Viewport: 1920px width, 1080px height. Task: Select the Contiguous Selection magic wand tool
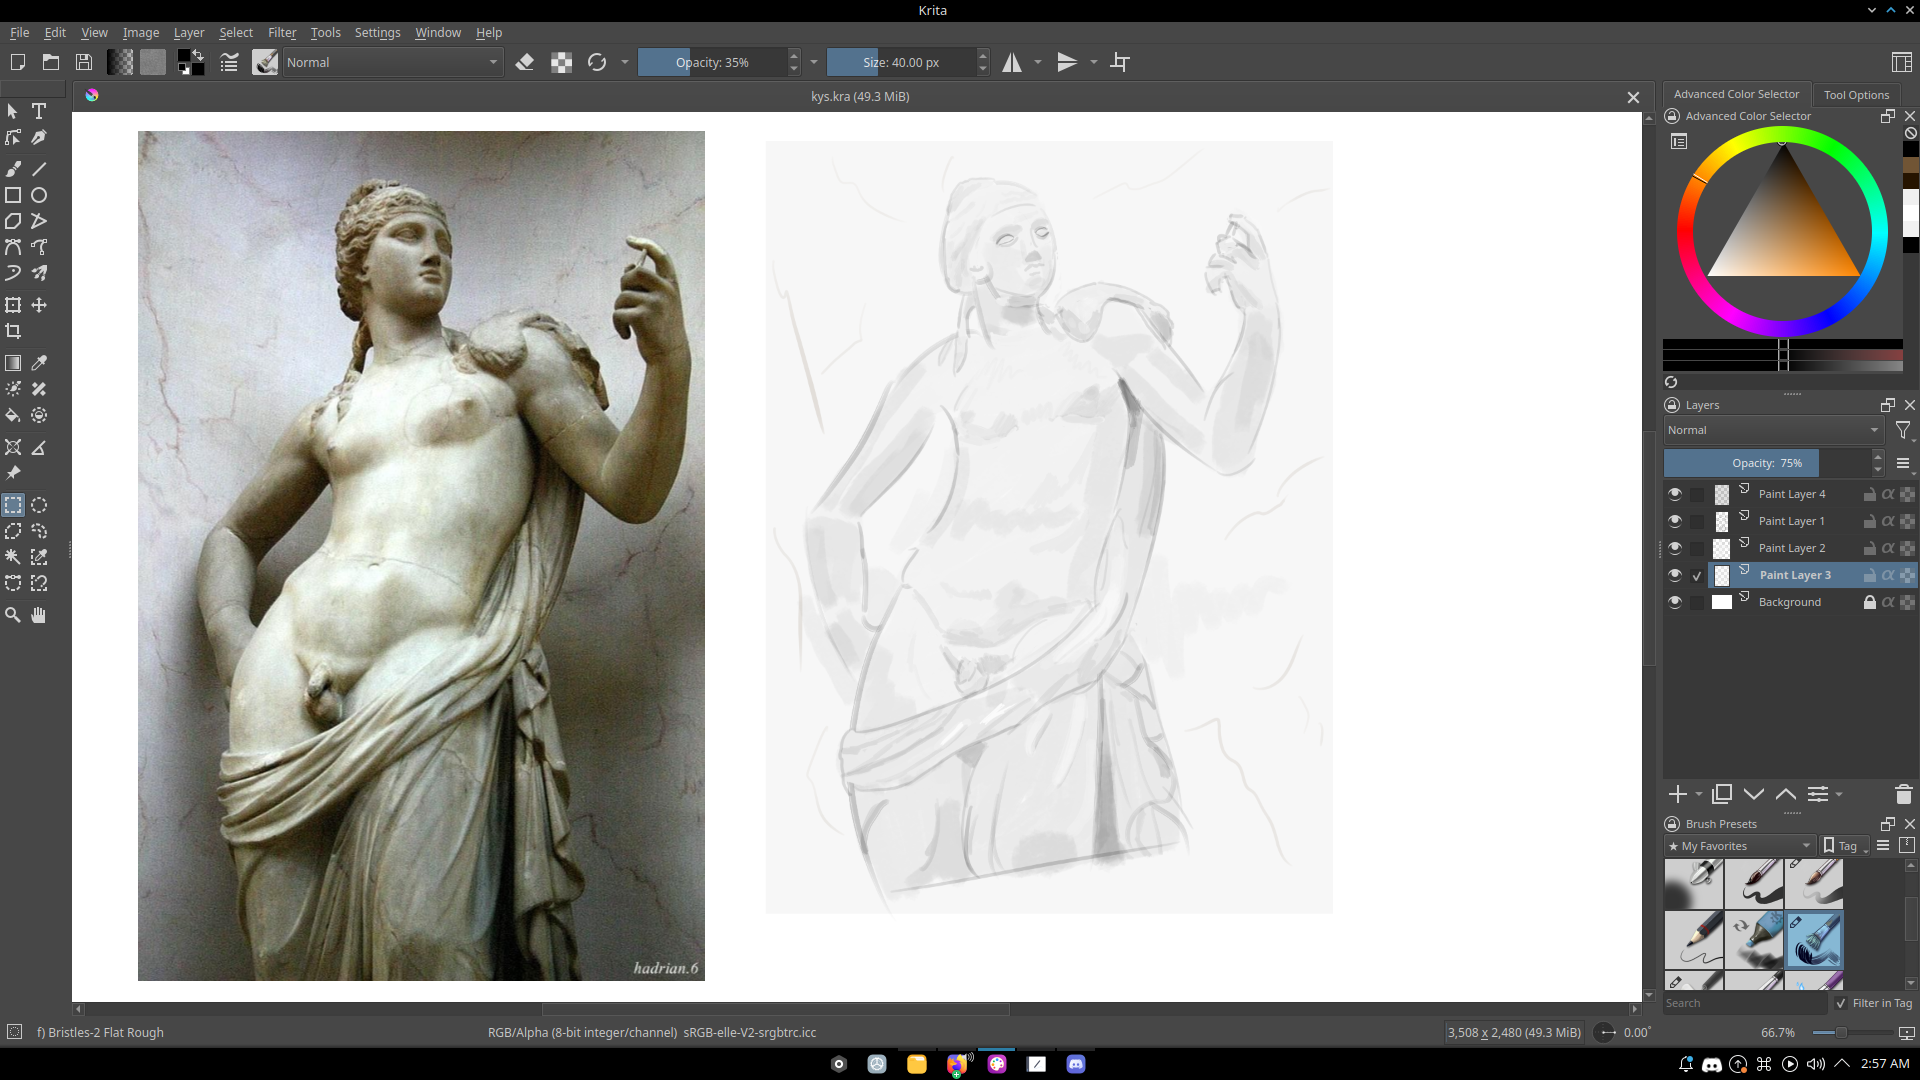(13, 557)
